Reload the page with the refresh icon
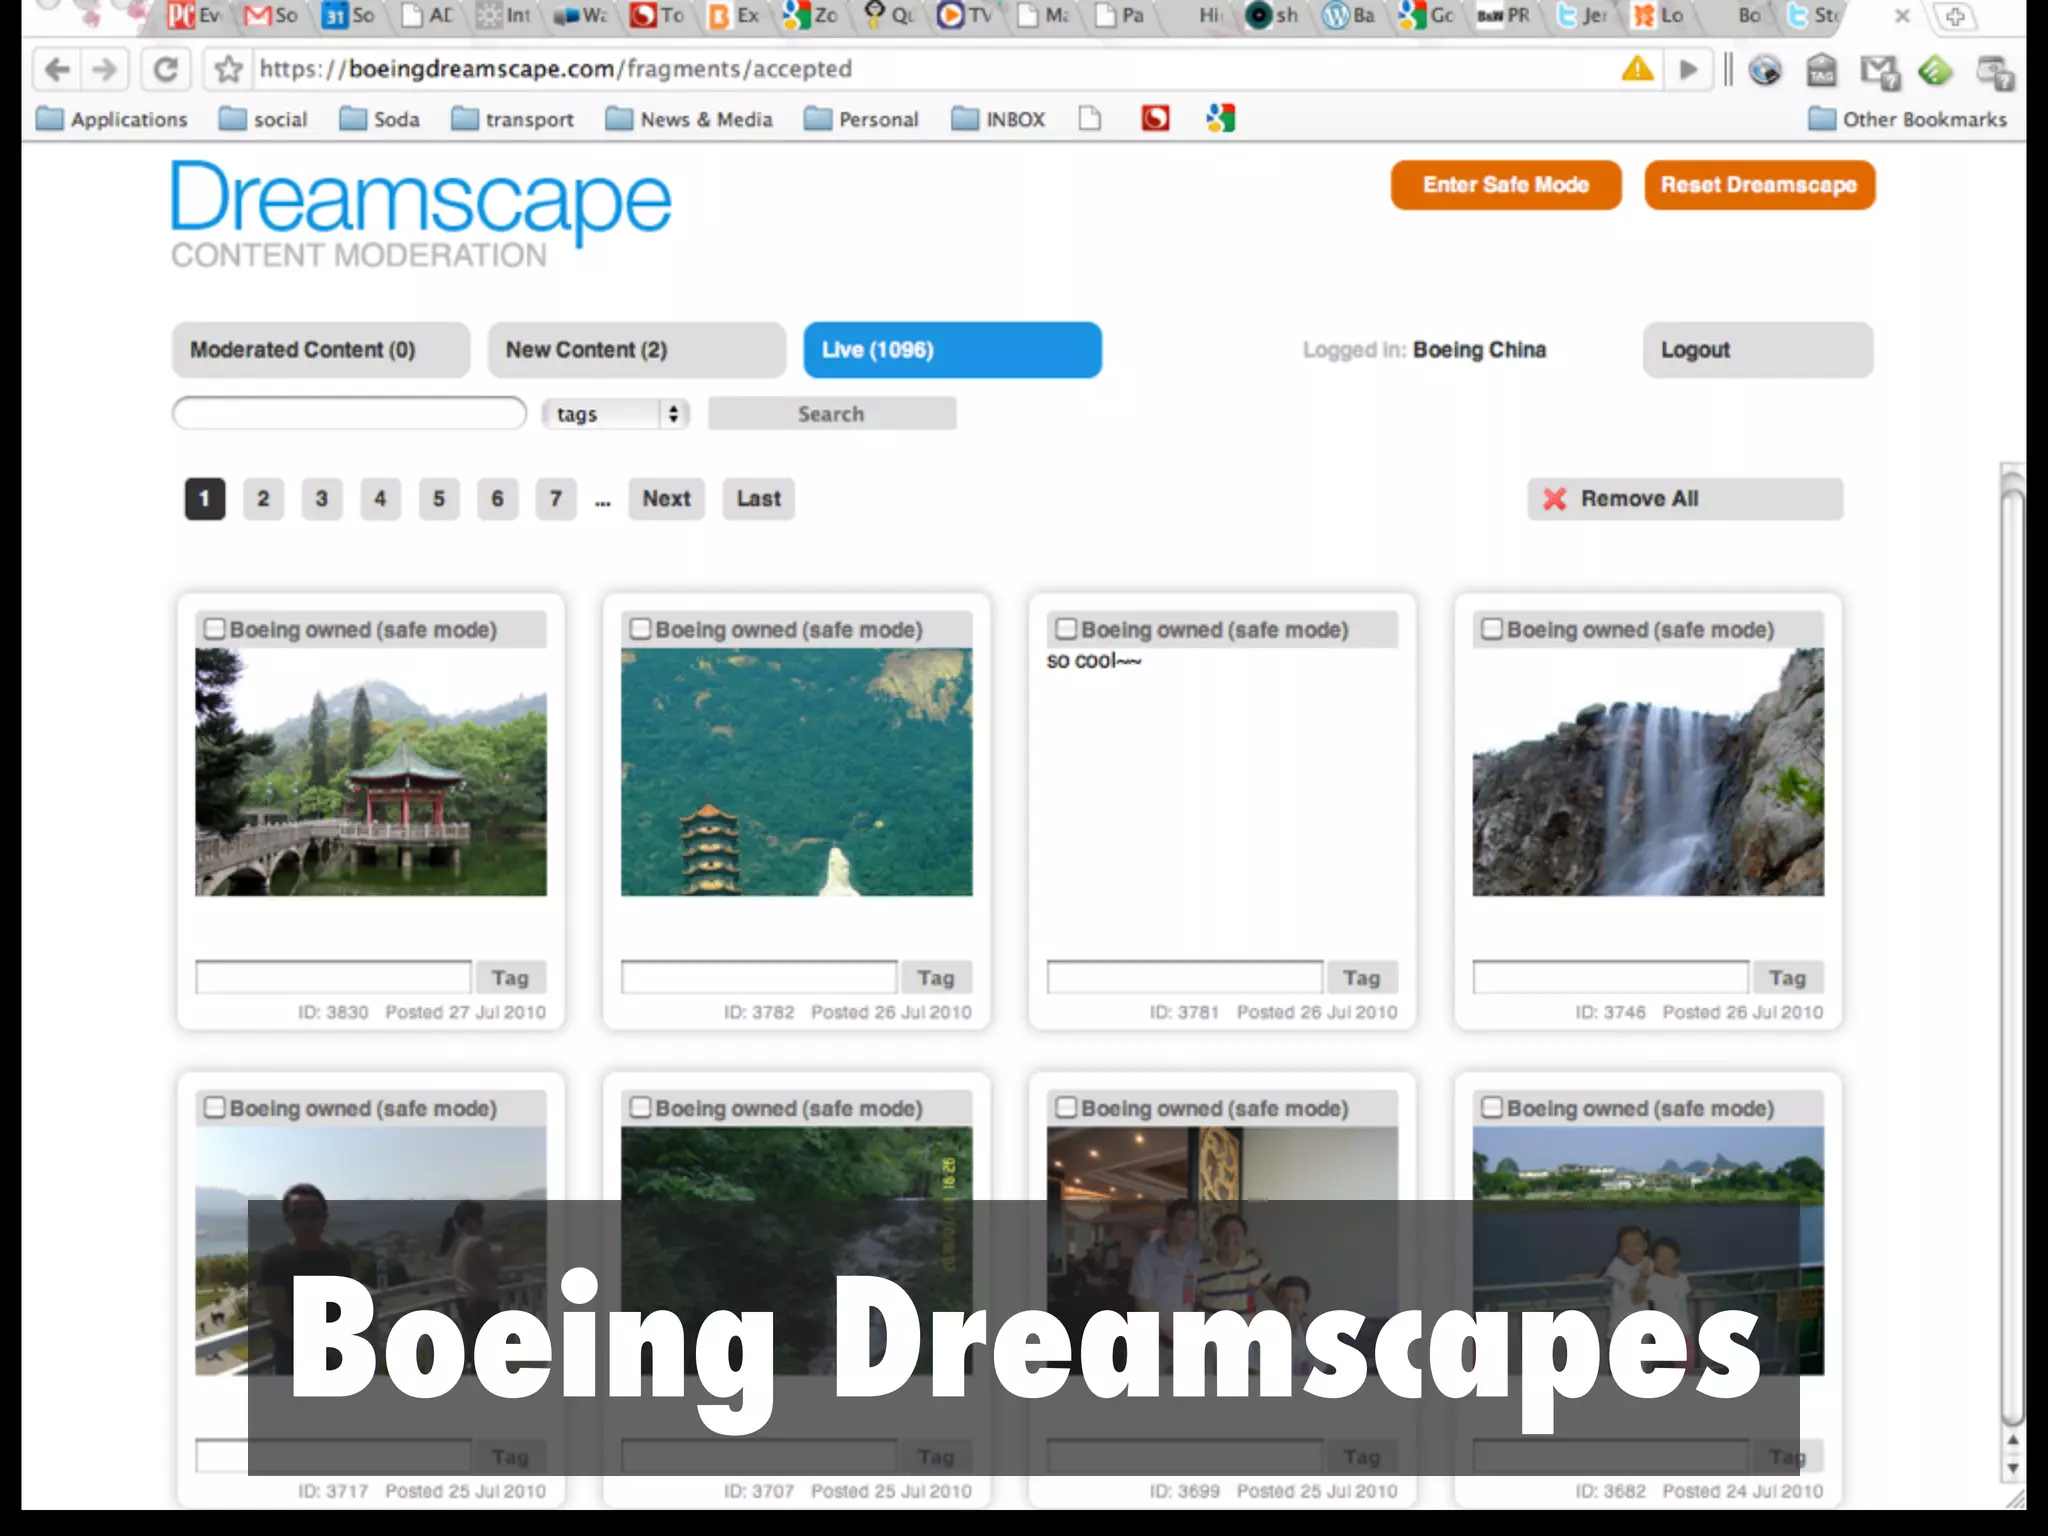Viewport: 2048px width, 1536px height. (166, 69)
